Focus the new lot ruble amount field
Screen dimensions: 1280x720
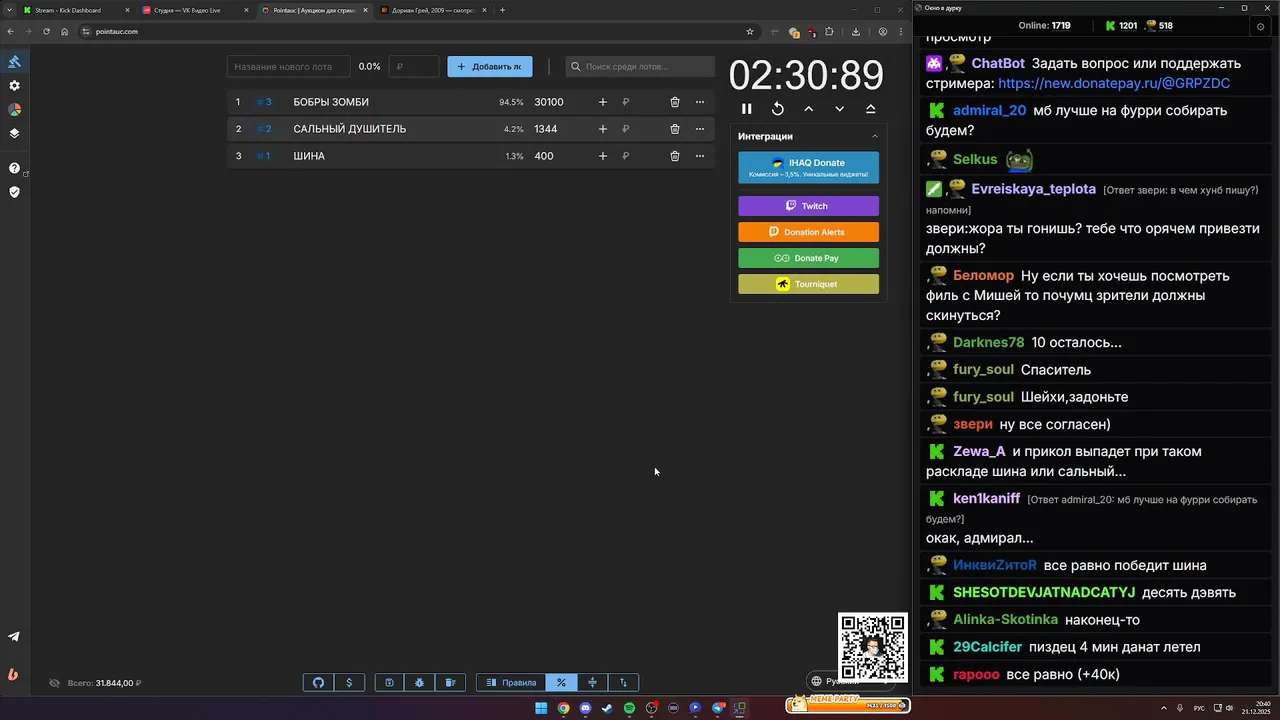pos(414,67)
